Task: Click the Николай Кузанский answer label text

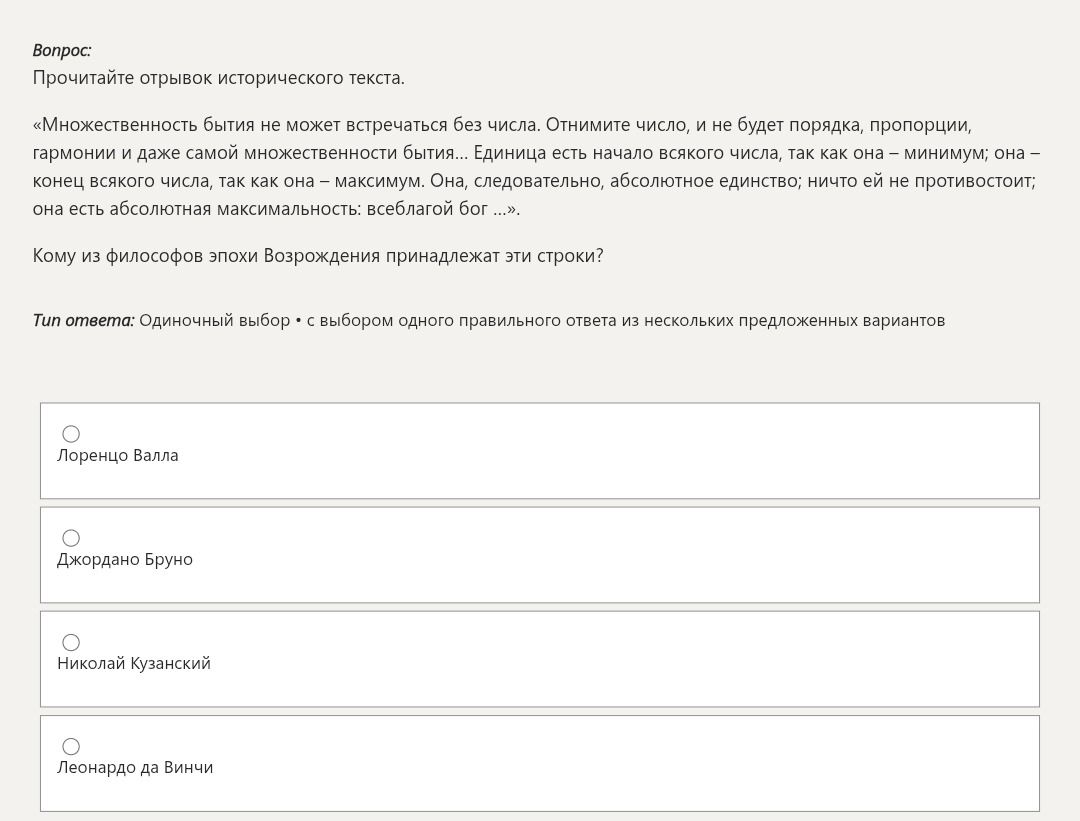Action: coord(134,663)
